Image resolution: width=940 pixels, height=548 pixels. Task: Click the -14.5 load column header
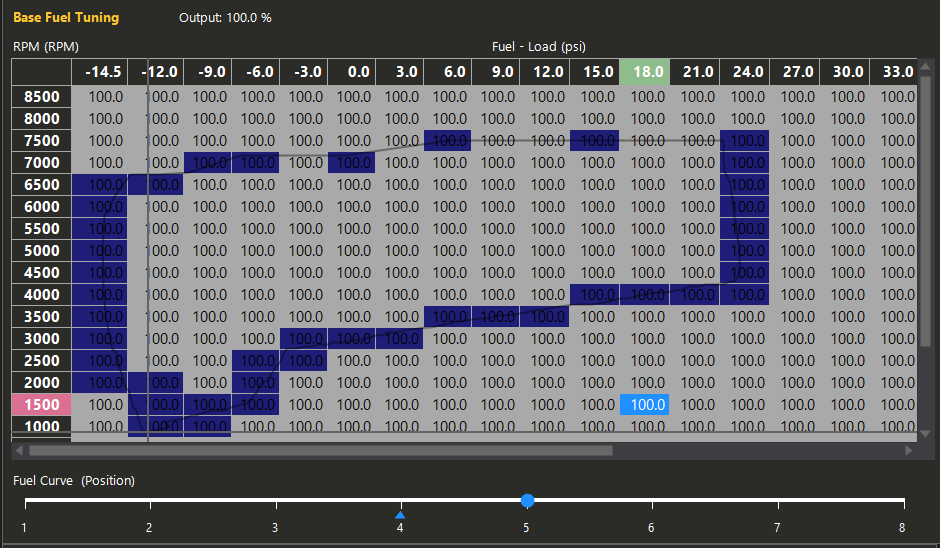pyautogui.click(x=100, y=72)
